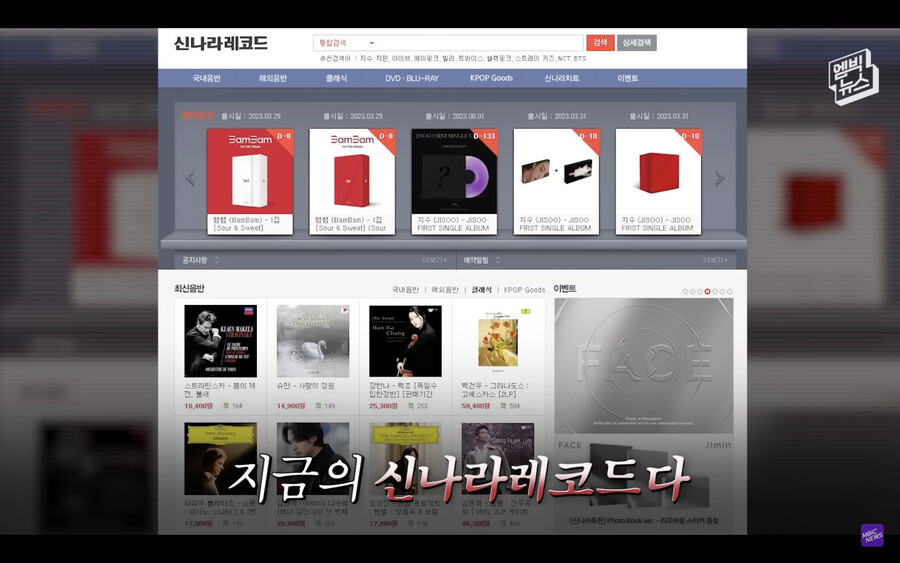The image size is (900, 563).
Task: Click 더보기 next to 예약알림
Action: point(715,260)
